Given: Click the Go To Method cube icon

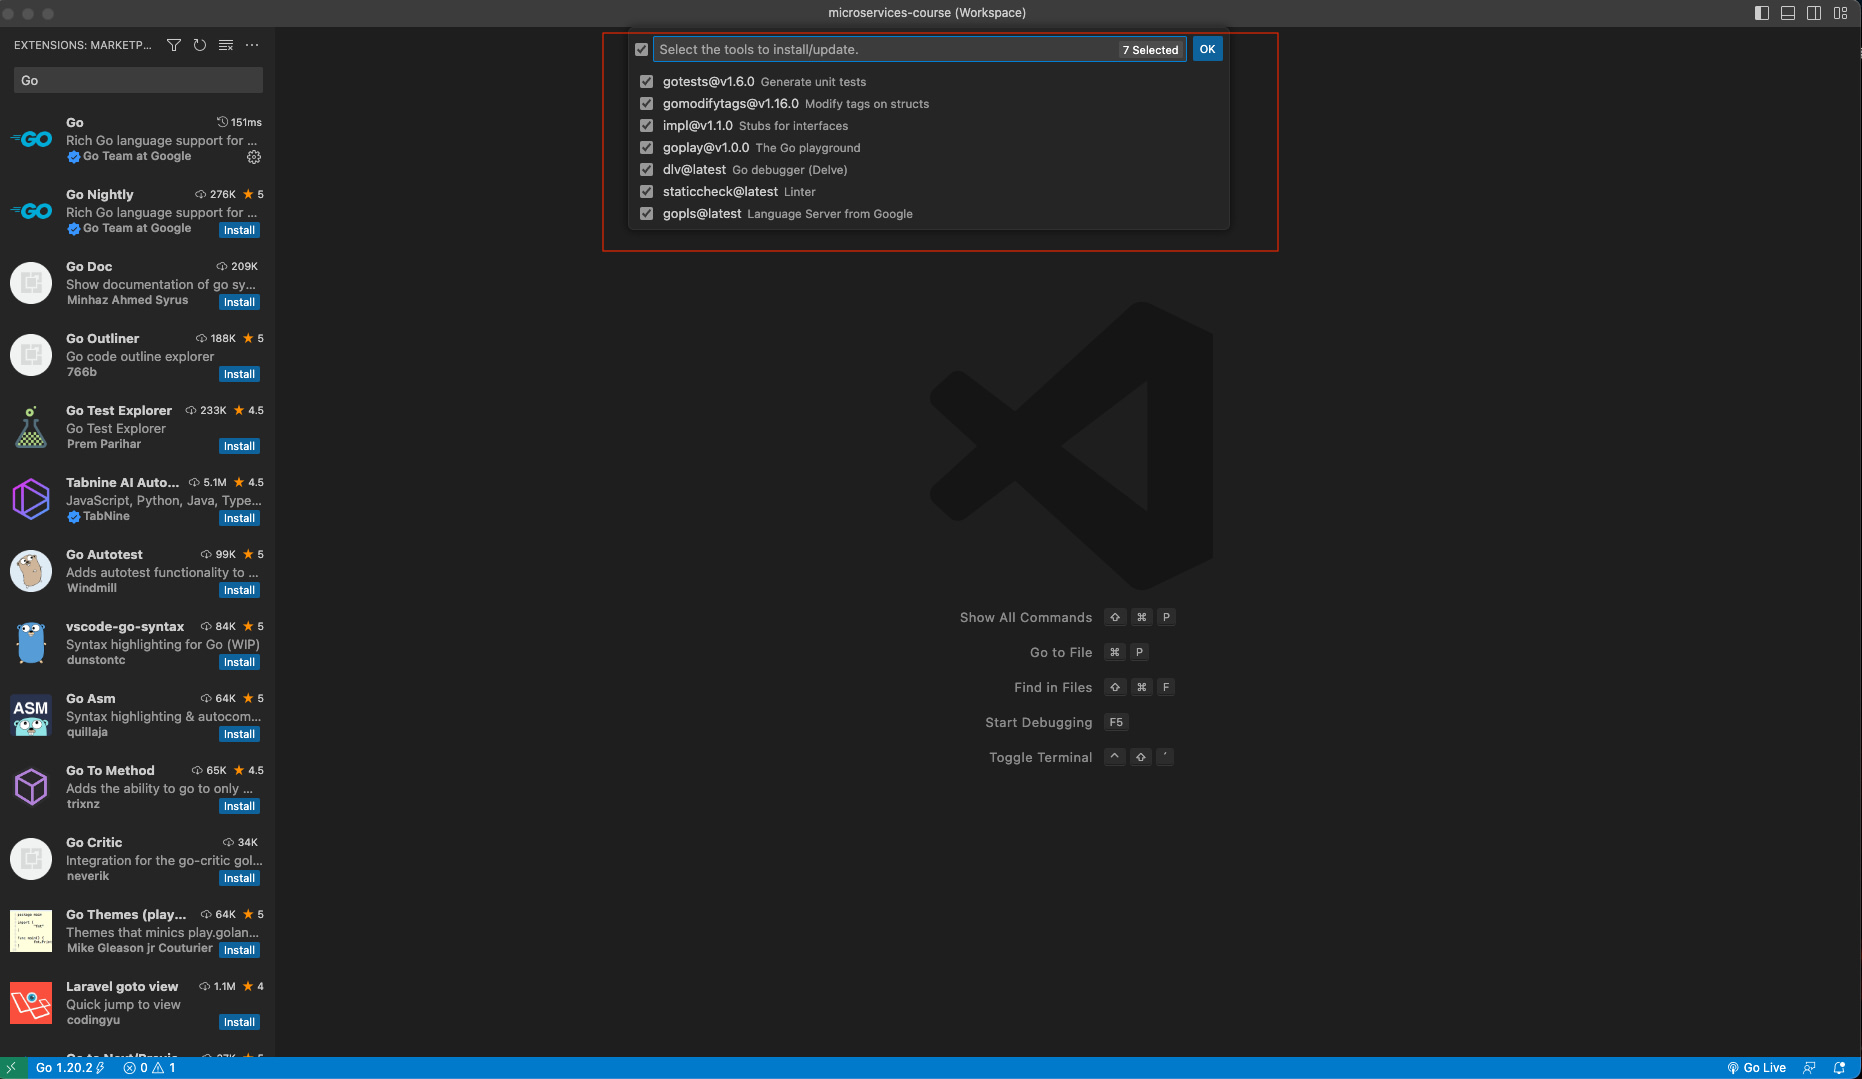Looking at the screenshot, I should click(31, 787).
